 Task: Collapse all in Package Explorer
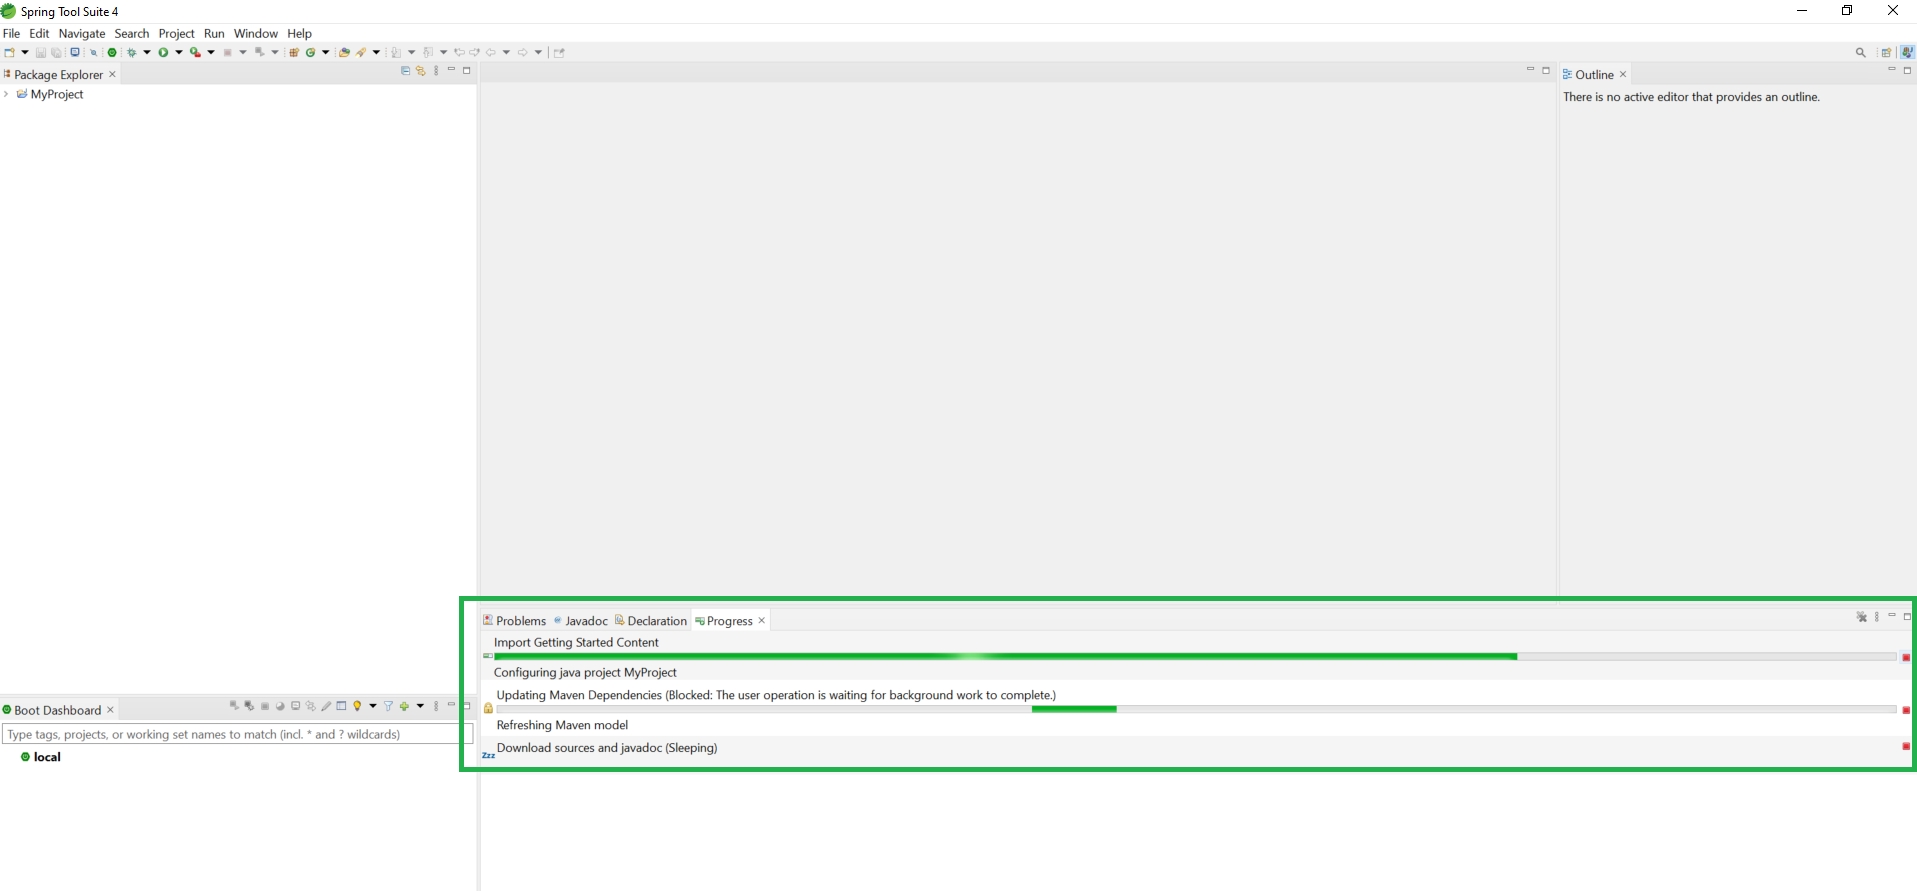[405, 71]
